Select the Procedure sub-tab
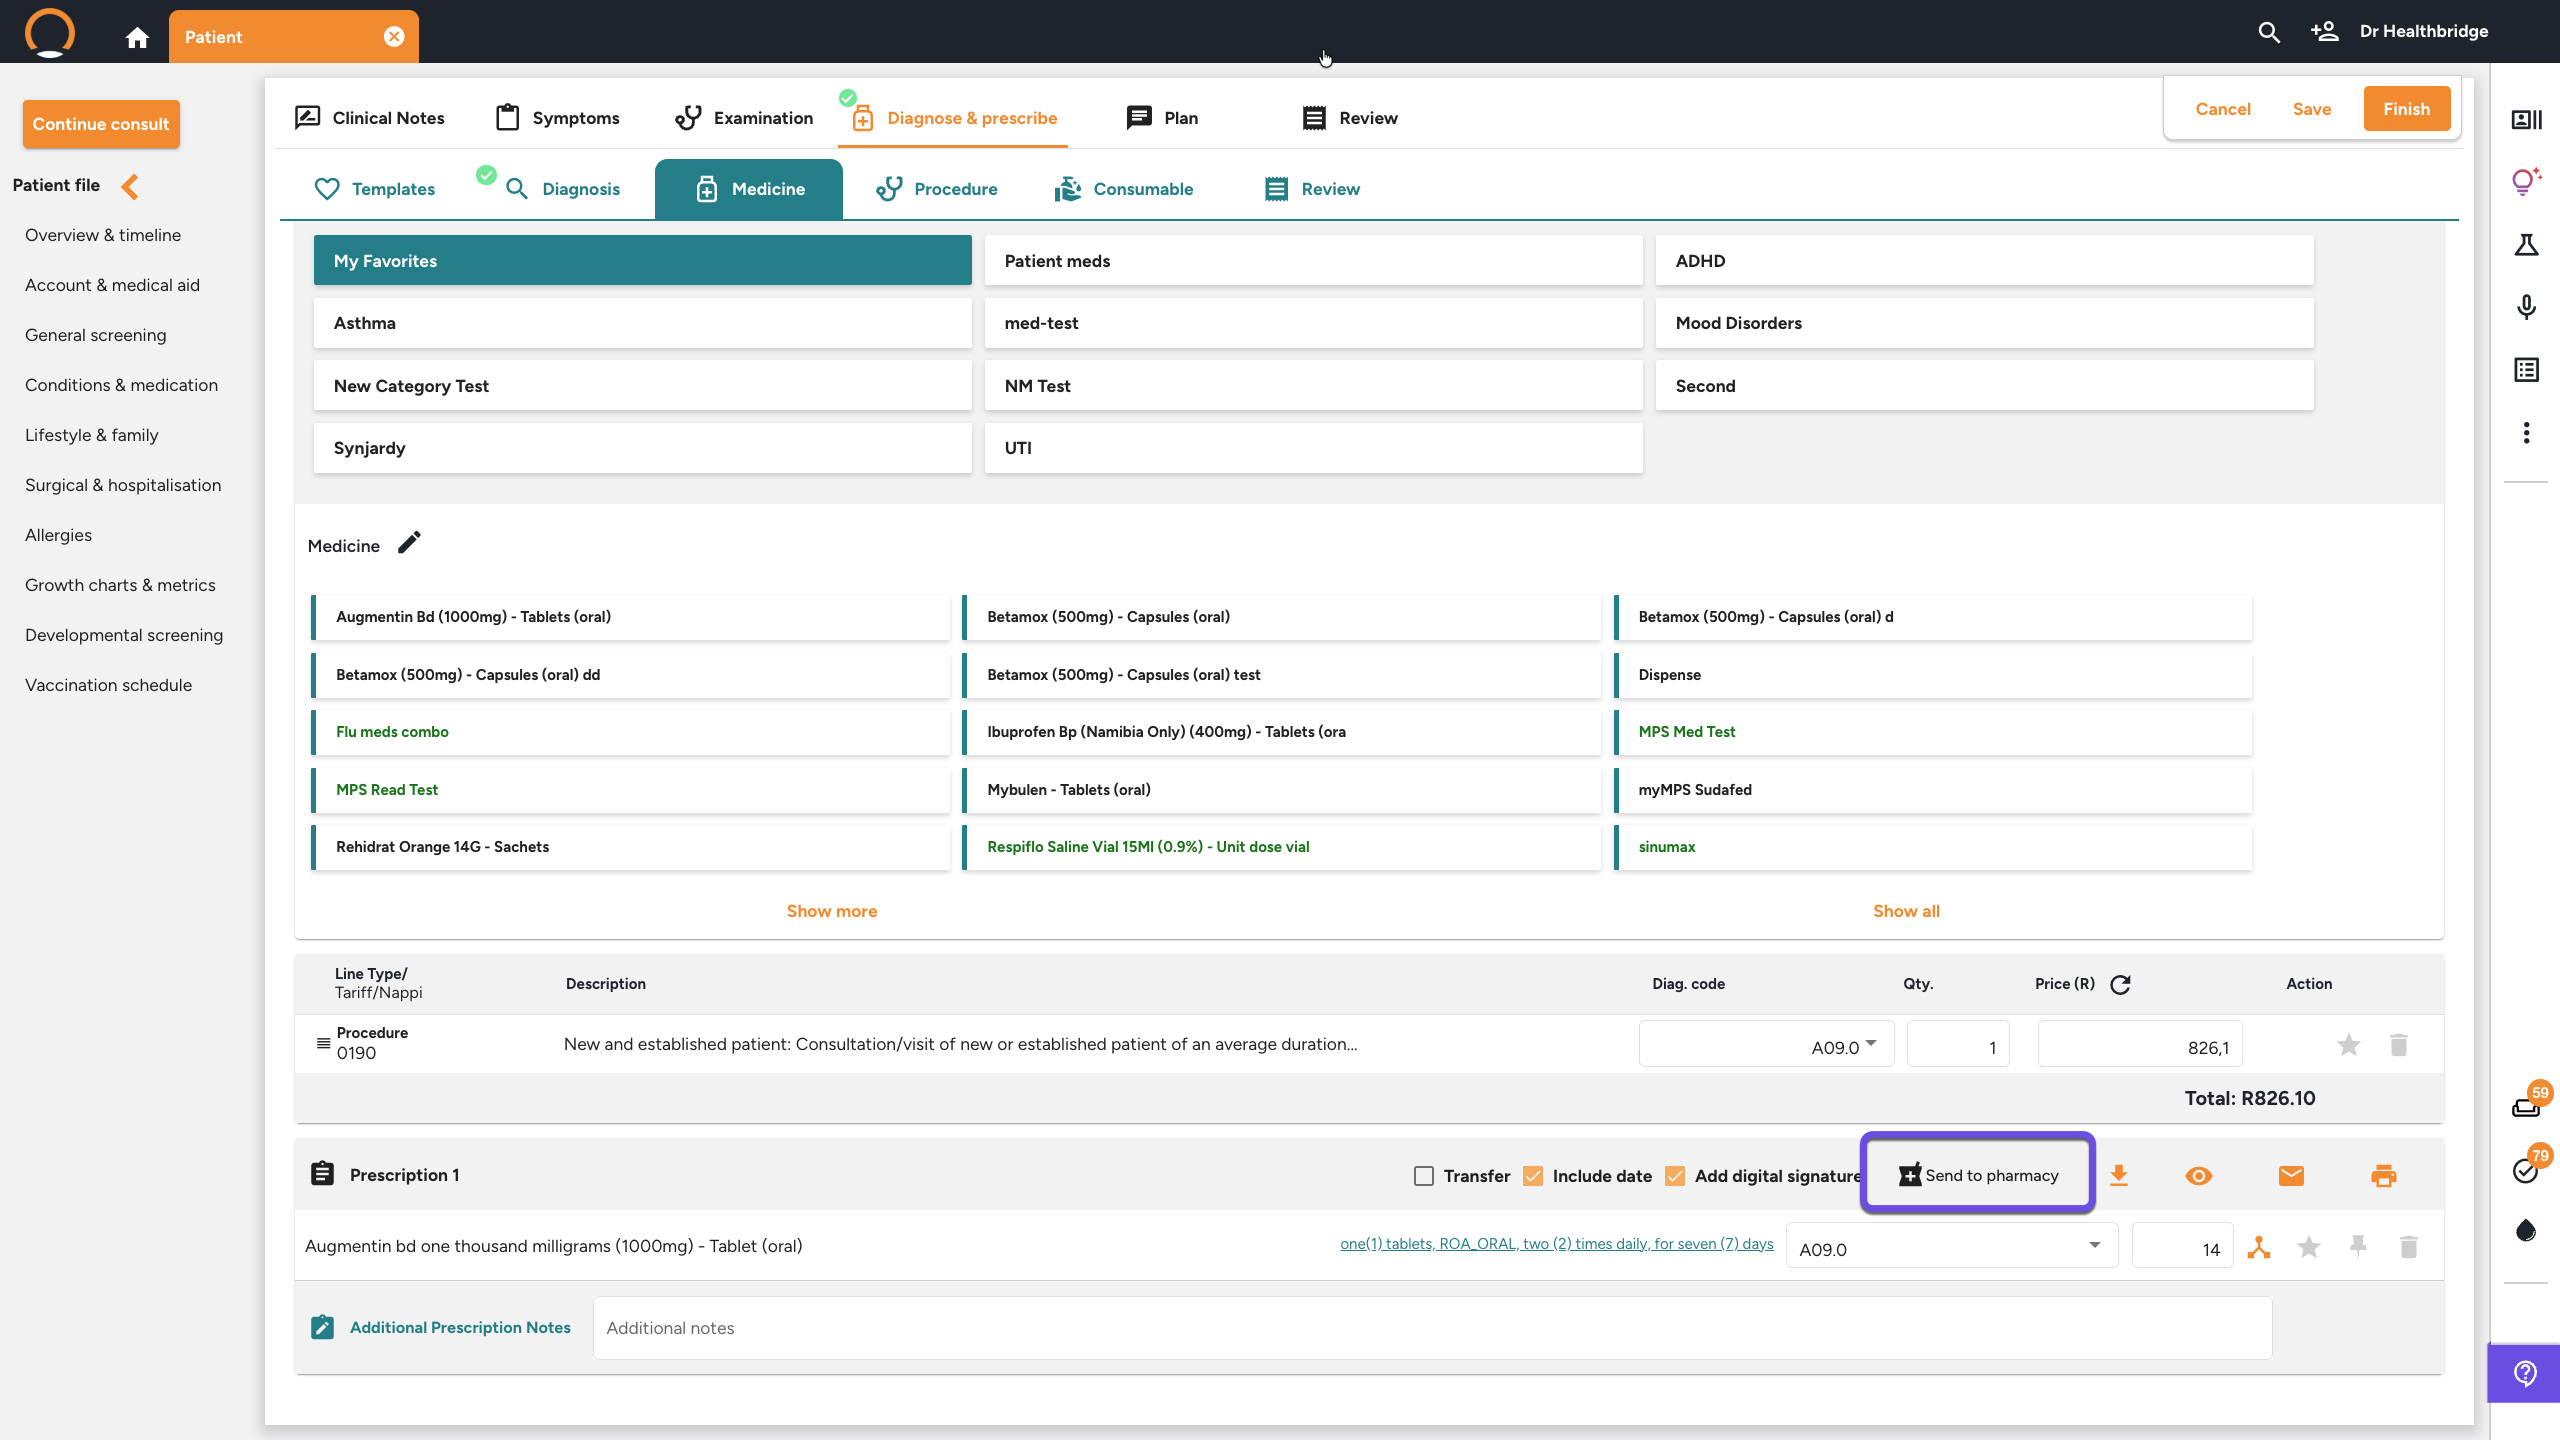 click(x=936, y=189)
